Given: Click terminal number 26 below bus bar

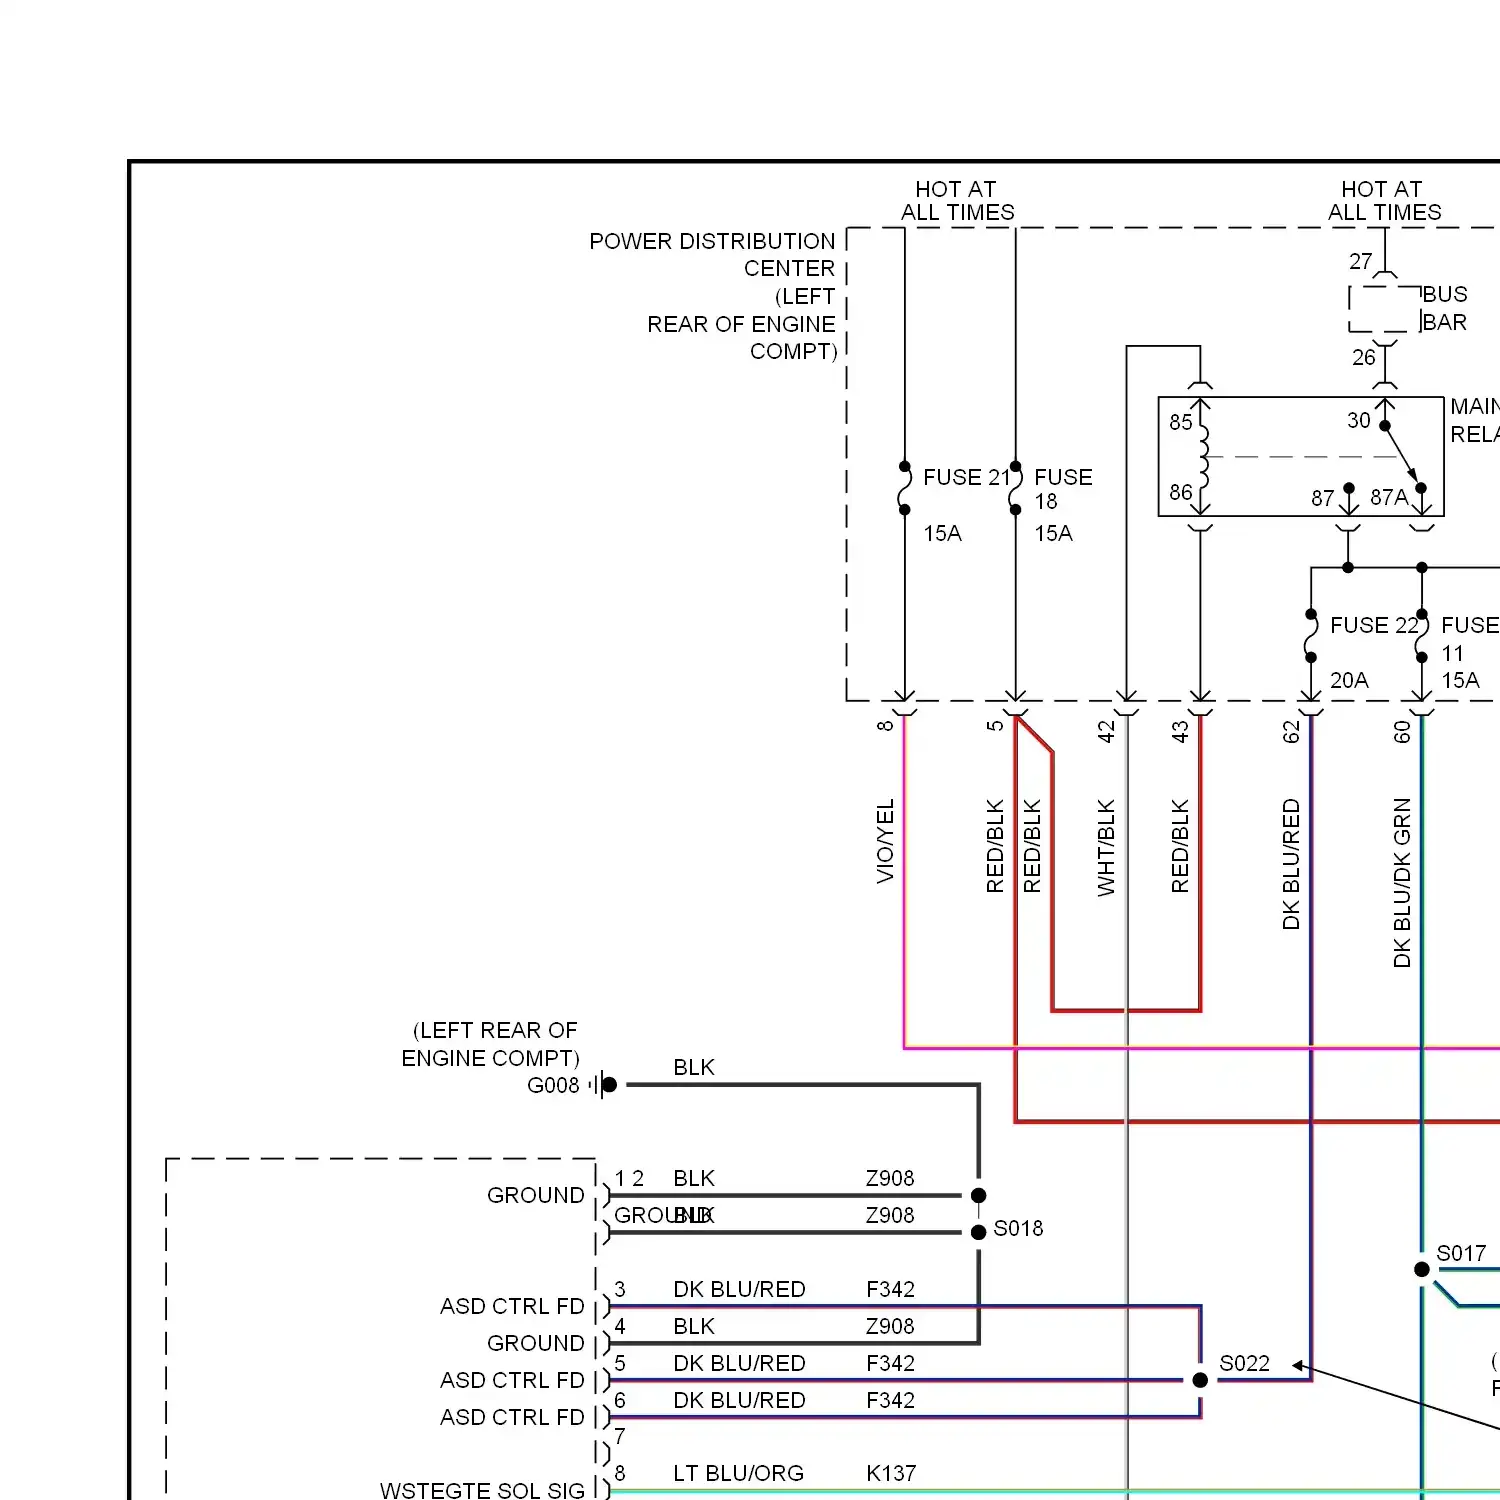Looking at the screenshot, I should pos(1363,358).
